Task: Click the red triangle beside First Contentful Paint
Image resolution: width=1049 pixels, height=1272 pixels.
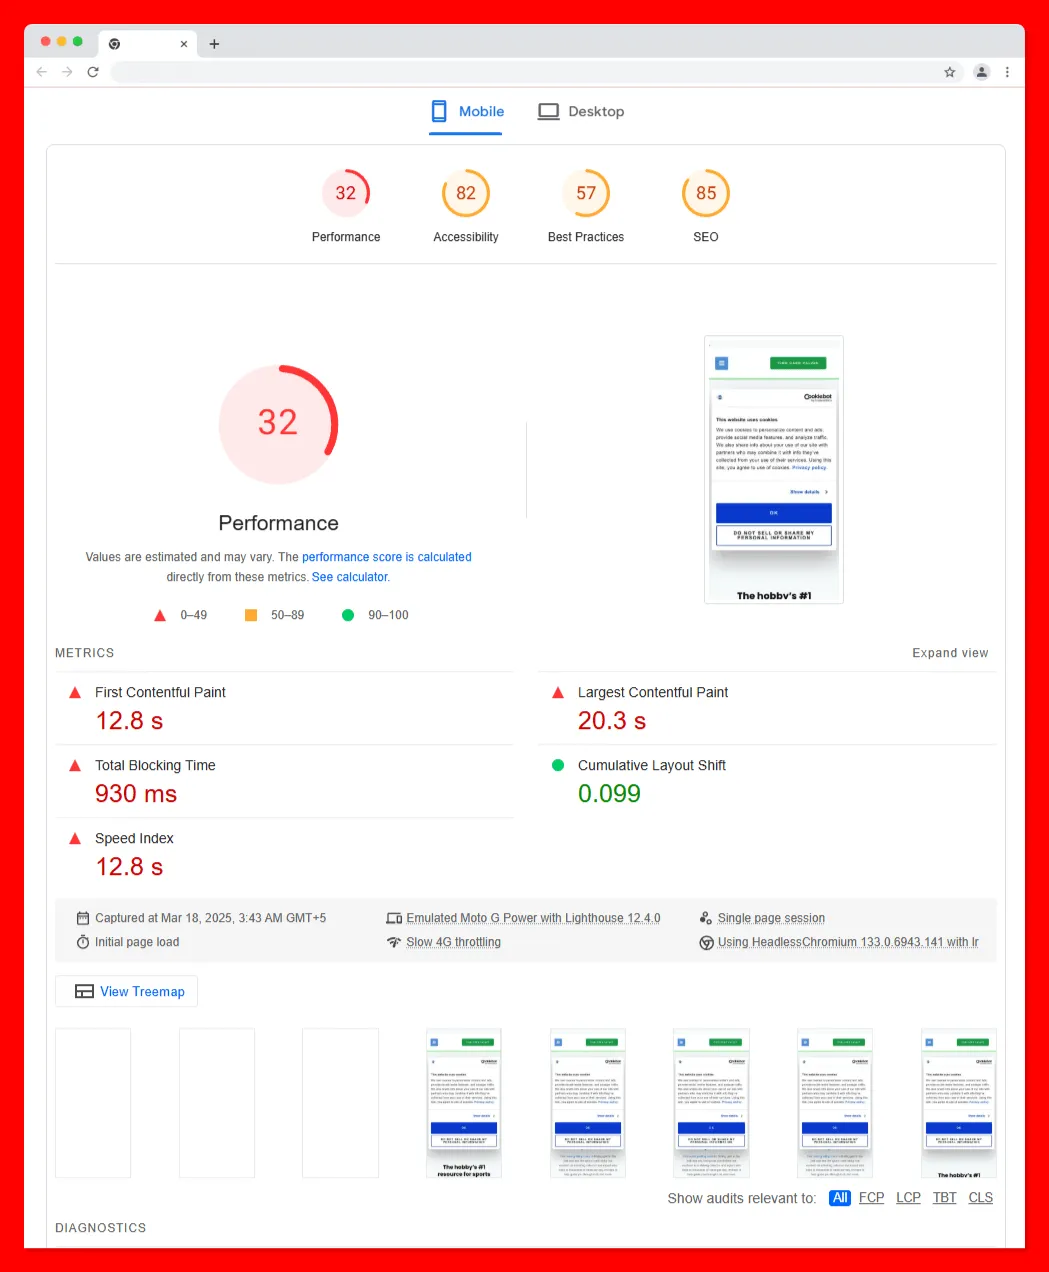Action: point(75,692)
